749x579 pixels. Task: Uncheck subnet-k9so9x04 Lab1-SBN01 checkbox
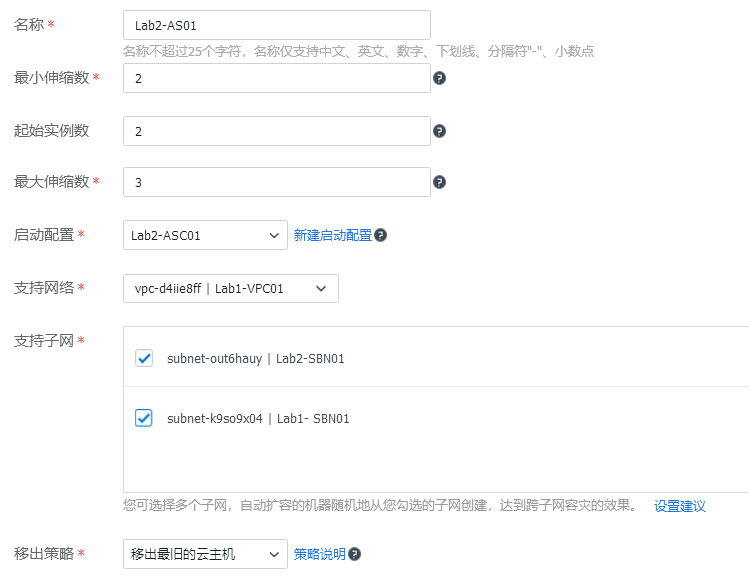(144, 418)
